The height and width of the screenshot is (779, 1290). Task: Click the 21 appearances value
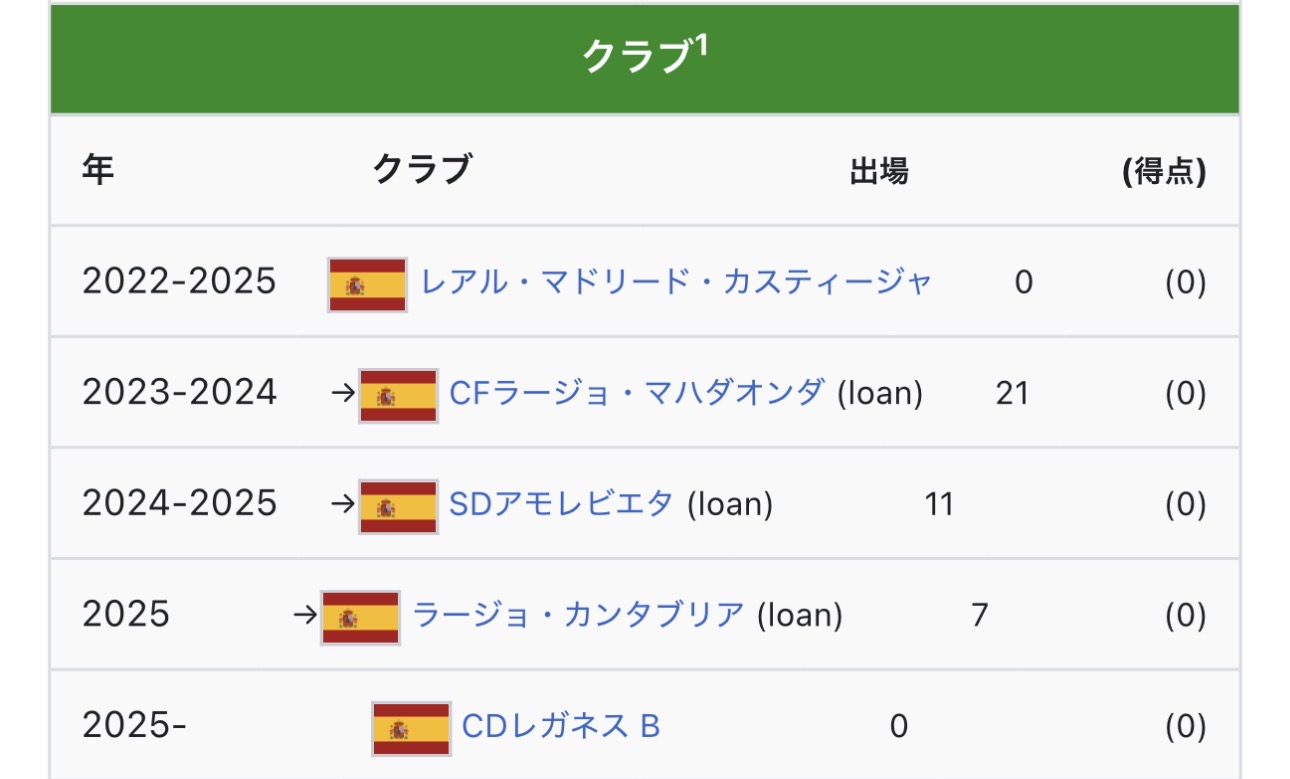click(x=1012, y=394)
